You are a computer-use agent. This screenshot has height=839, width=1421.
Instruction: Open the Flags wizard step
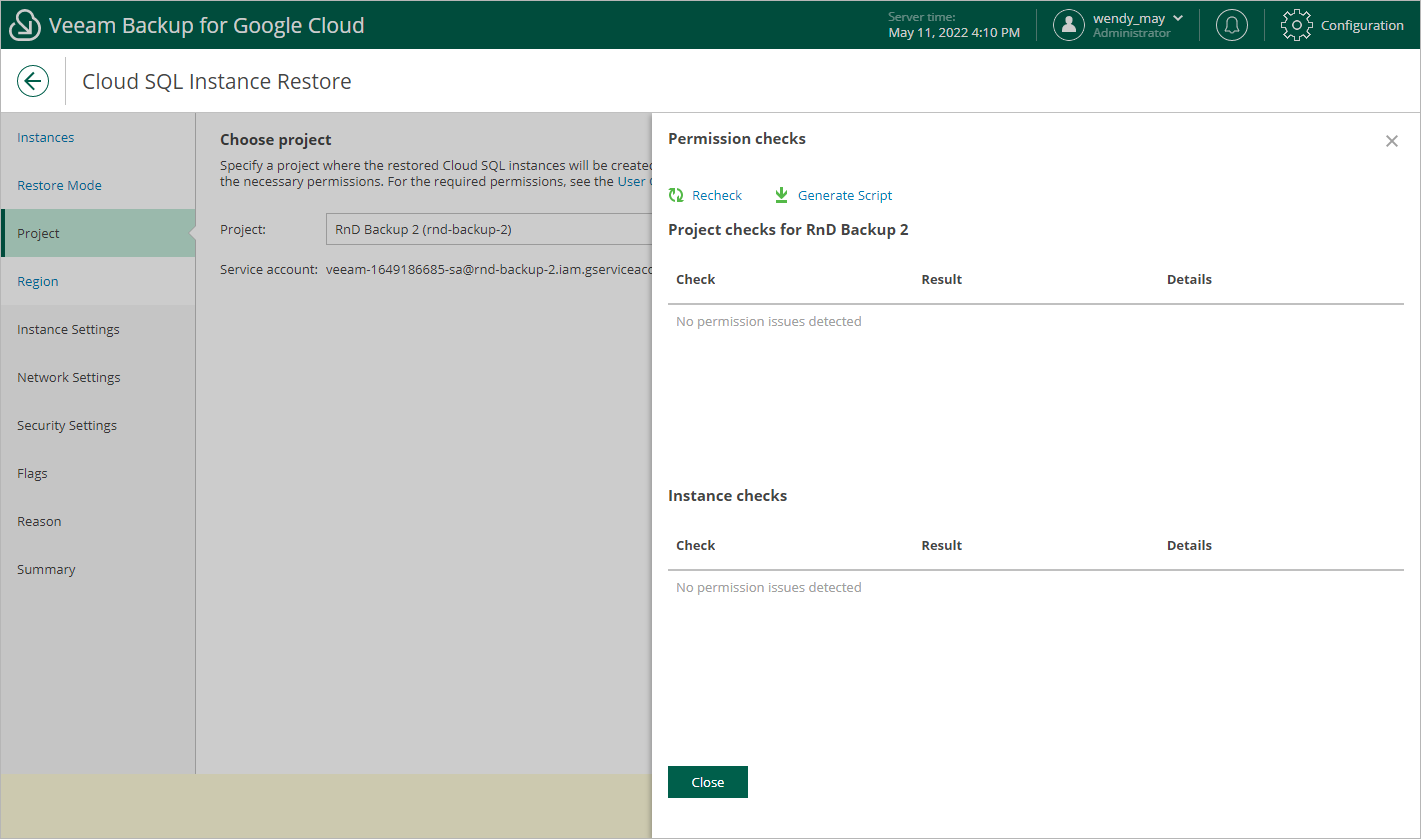tap(98, 473)
